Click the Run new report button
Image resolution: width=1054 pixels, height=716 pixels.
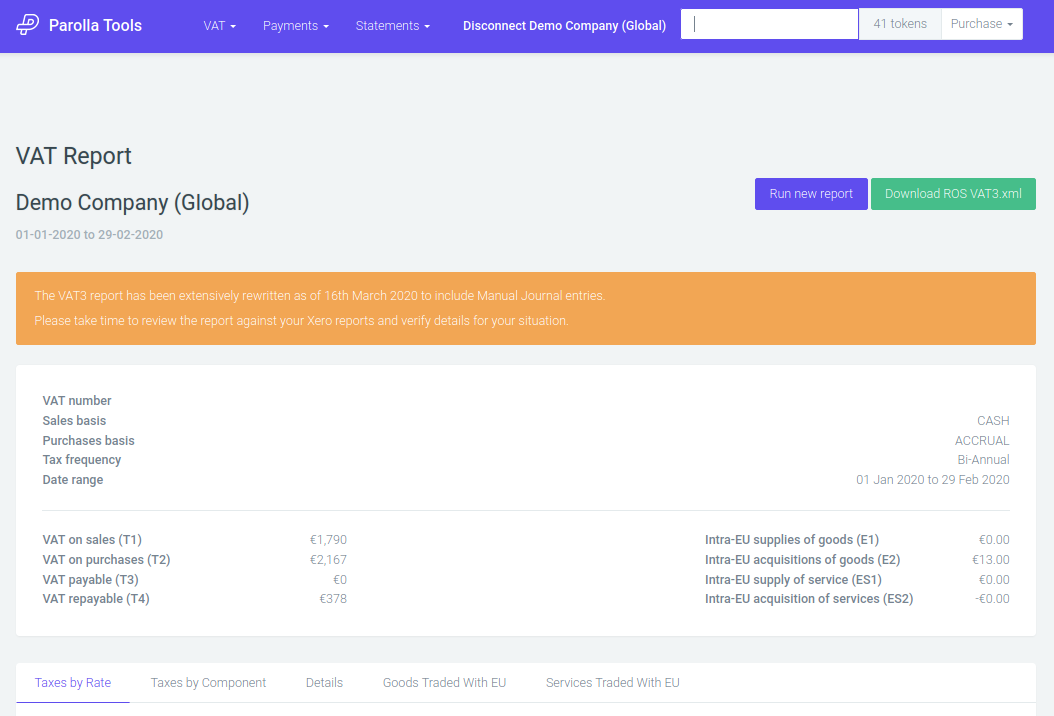[x=811, y=193]
